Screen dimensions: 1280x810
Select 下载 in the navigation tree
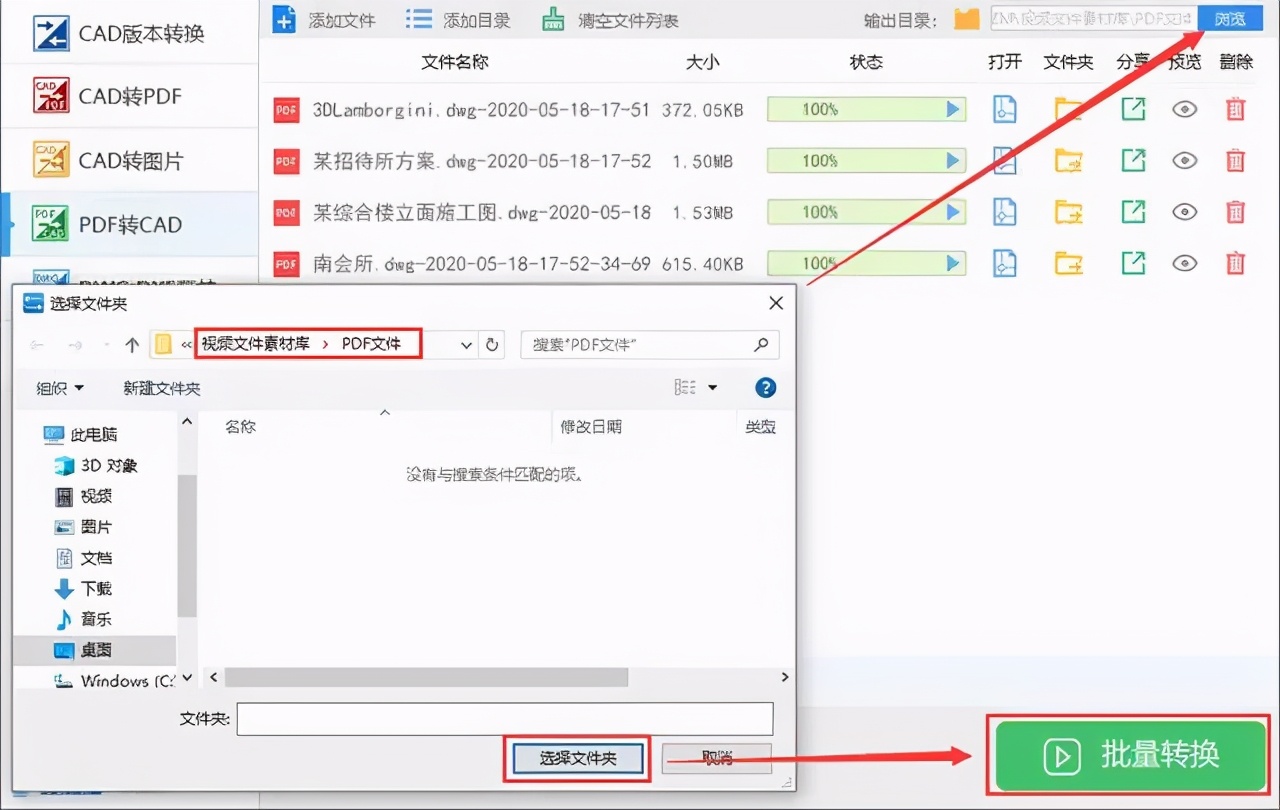[84, 588]
